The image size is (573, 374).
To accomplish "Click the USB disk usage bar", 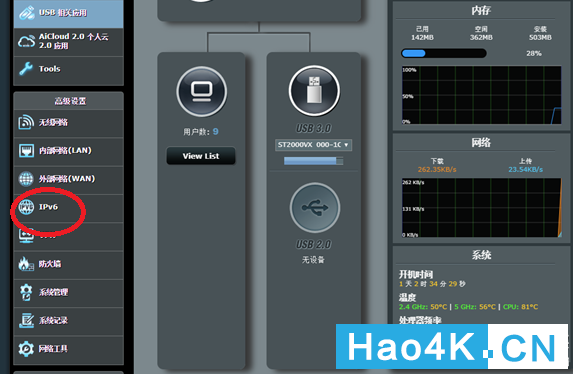I will [x=314, y=161].
